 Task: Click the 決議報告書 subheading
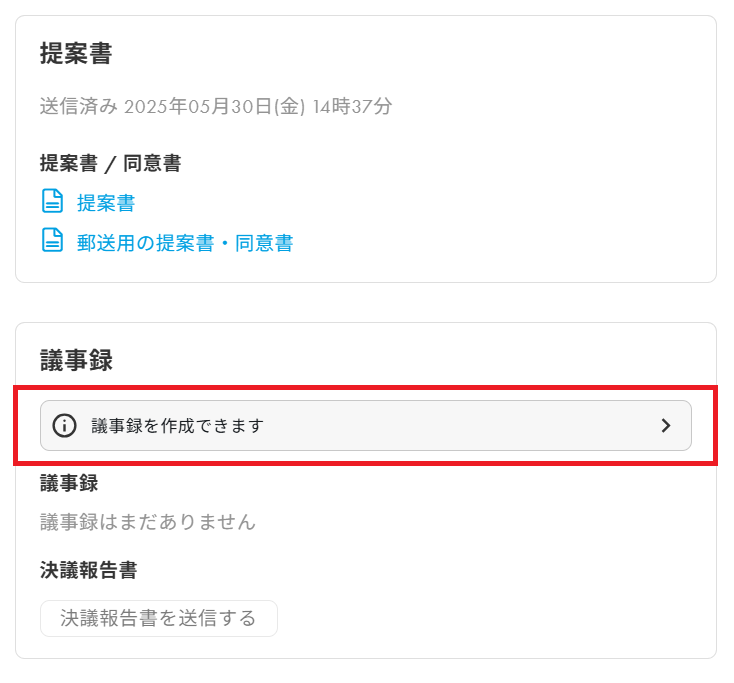pyautogui.click(x=88, y=570)
